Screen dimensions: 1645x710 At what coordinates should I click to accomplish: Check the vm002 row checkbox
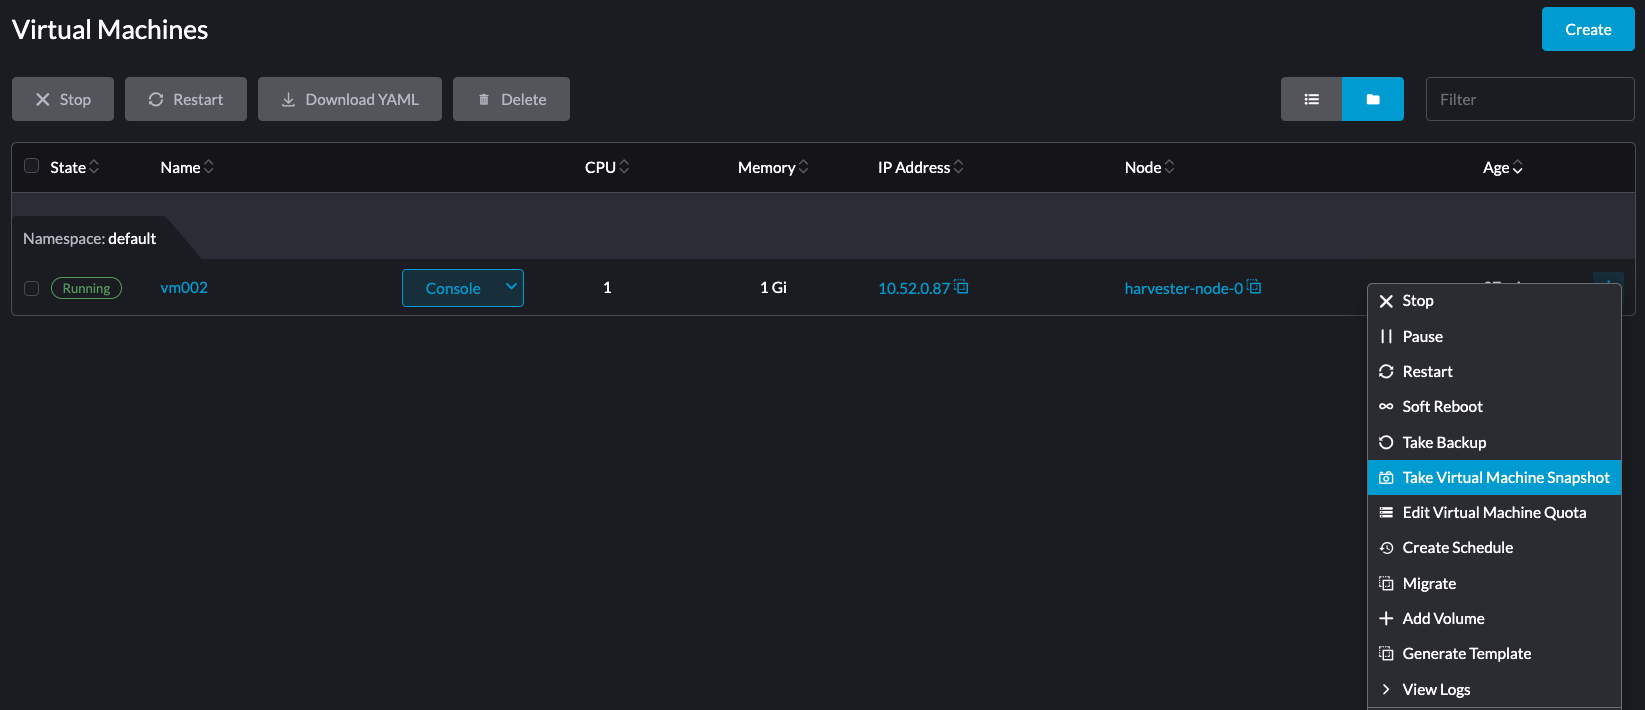(32, 288)
